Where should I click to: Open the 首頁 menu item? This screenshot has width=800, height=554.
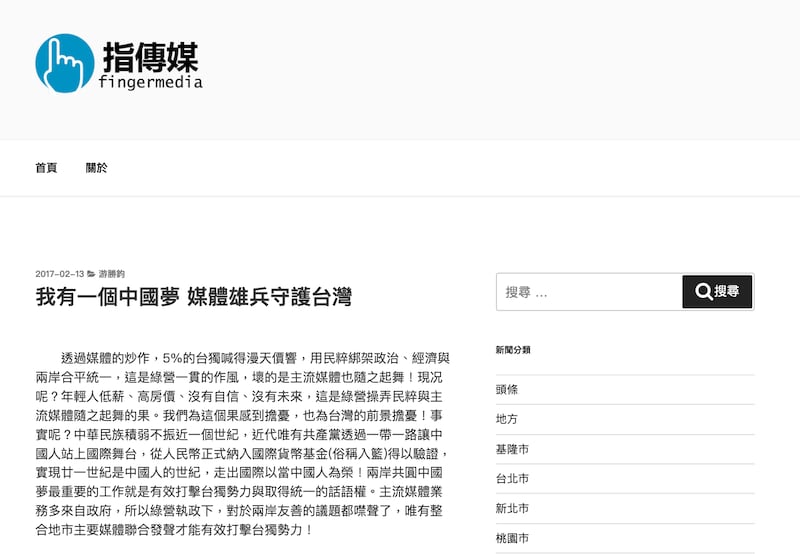(46, 168)
